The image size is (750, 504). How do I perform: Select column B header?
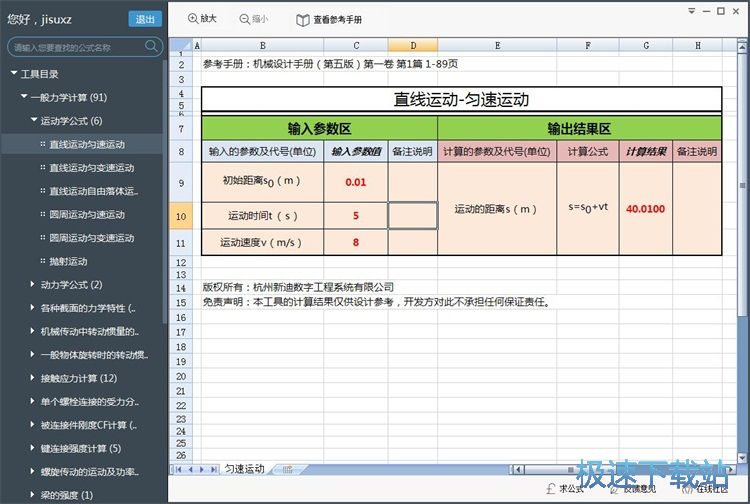click(263, 45)
